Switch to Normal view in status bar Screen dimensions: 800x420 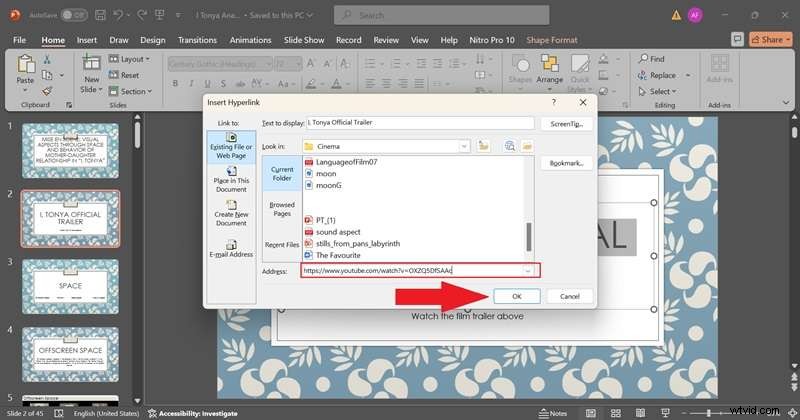pyautogui.click(x=591, y=413)
